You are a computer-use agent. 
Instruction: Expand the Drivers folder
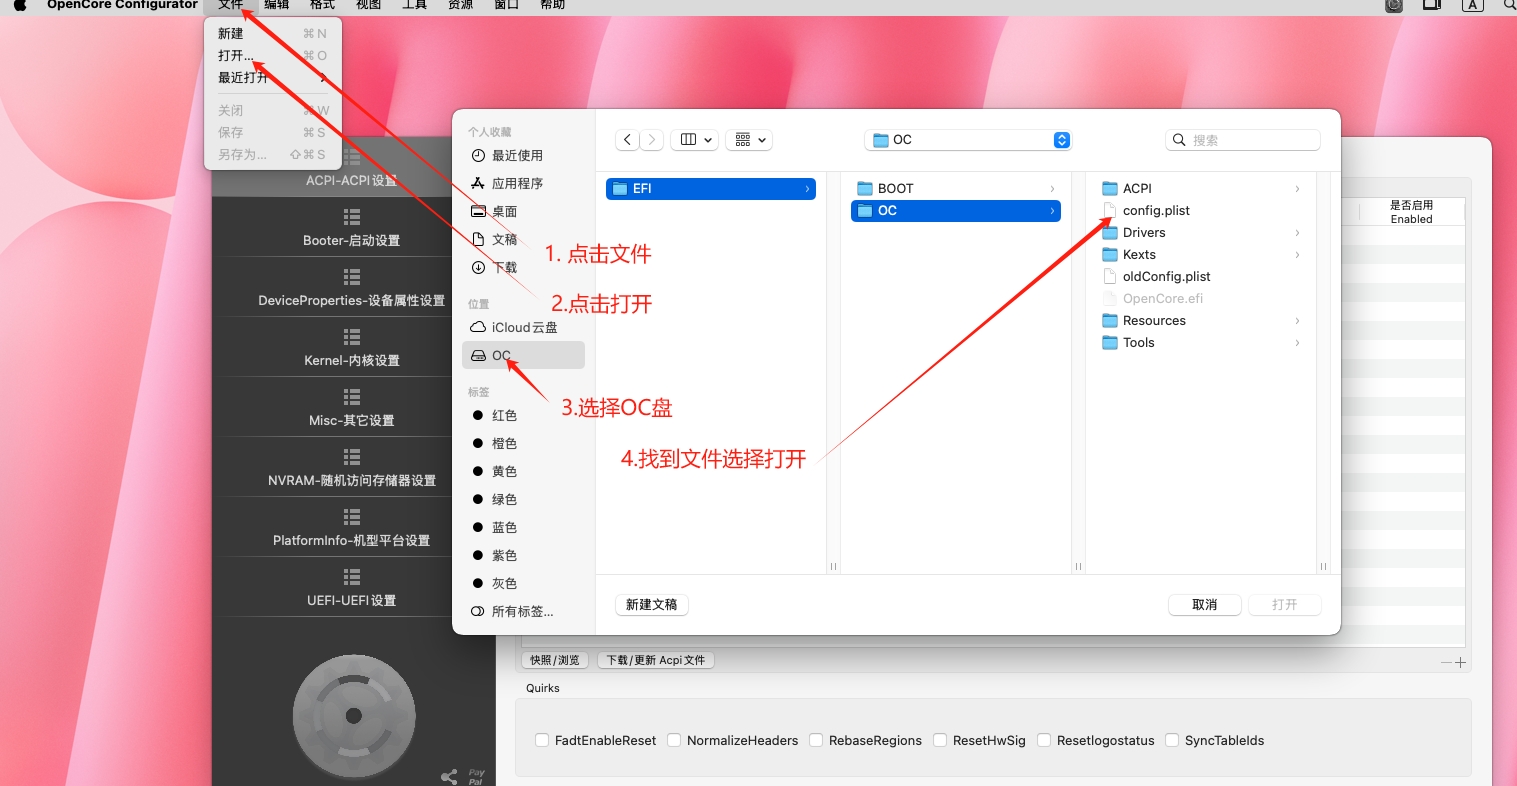(x=1297, y=232)
